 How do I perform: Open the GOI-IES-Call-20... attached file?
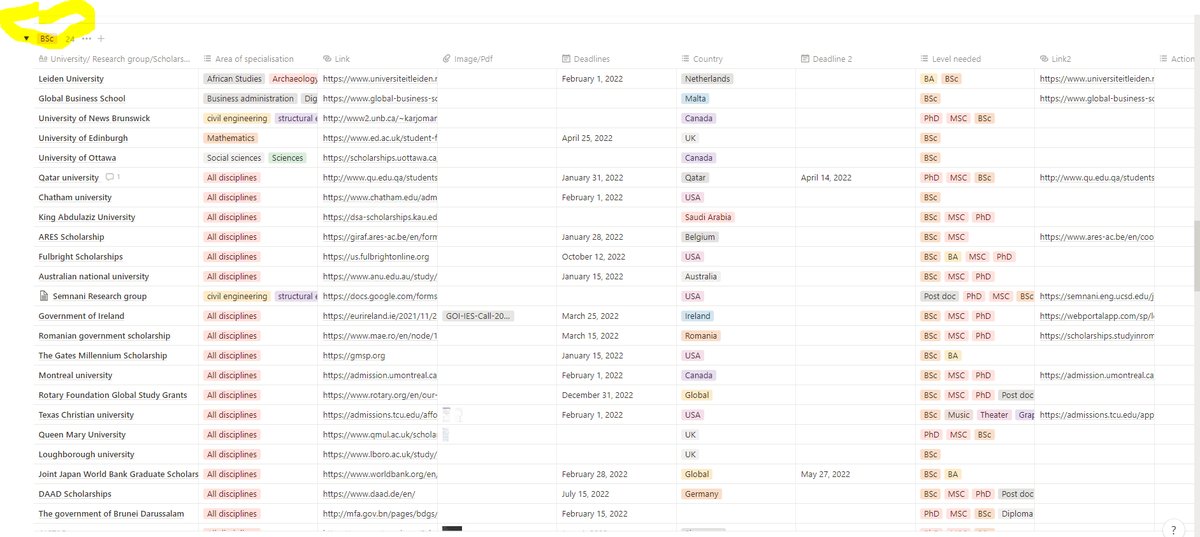point(478,316)
